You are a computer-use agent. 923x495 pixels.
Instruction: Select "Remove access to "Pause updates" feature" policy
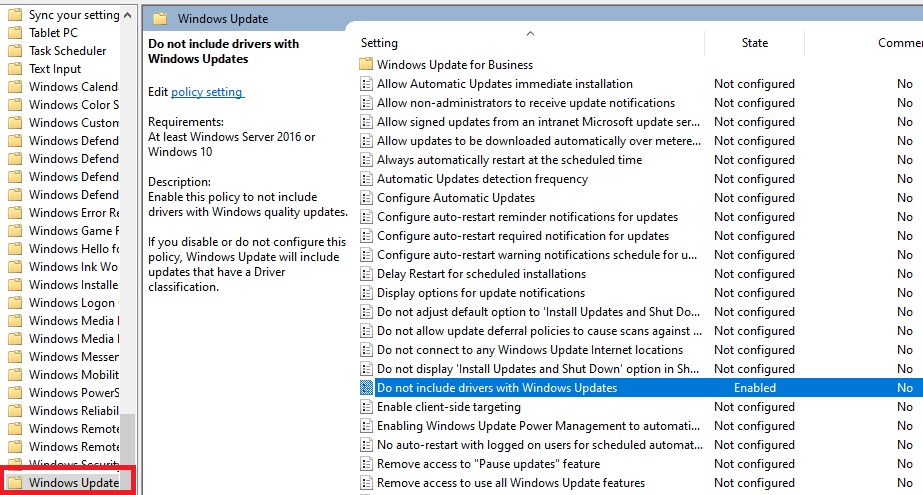(488, 464)
